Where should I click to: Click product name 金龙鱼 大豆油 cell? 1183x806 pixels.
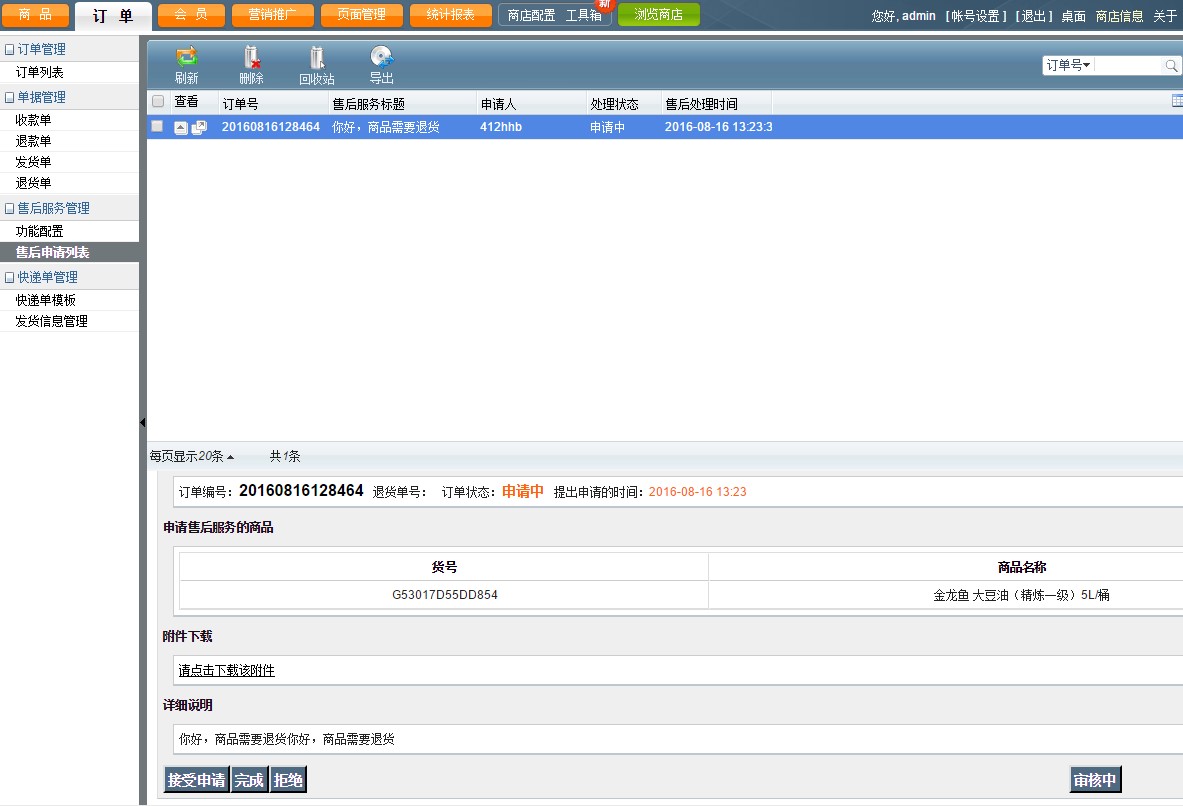tap(1021, 595)
